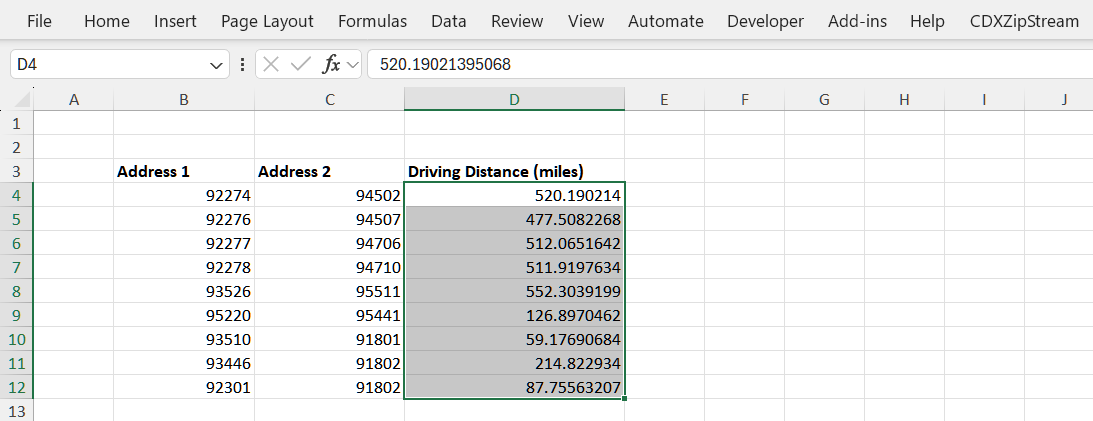Select cell with zip 95441
1093x421 pixels.
330,315
